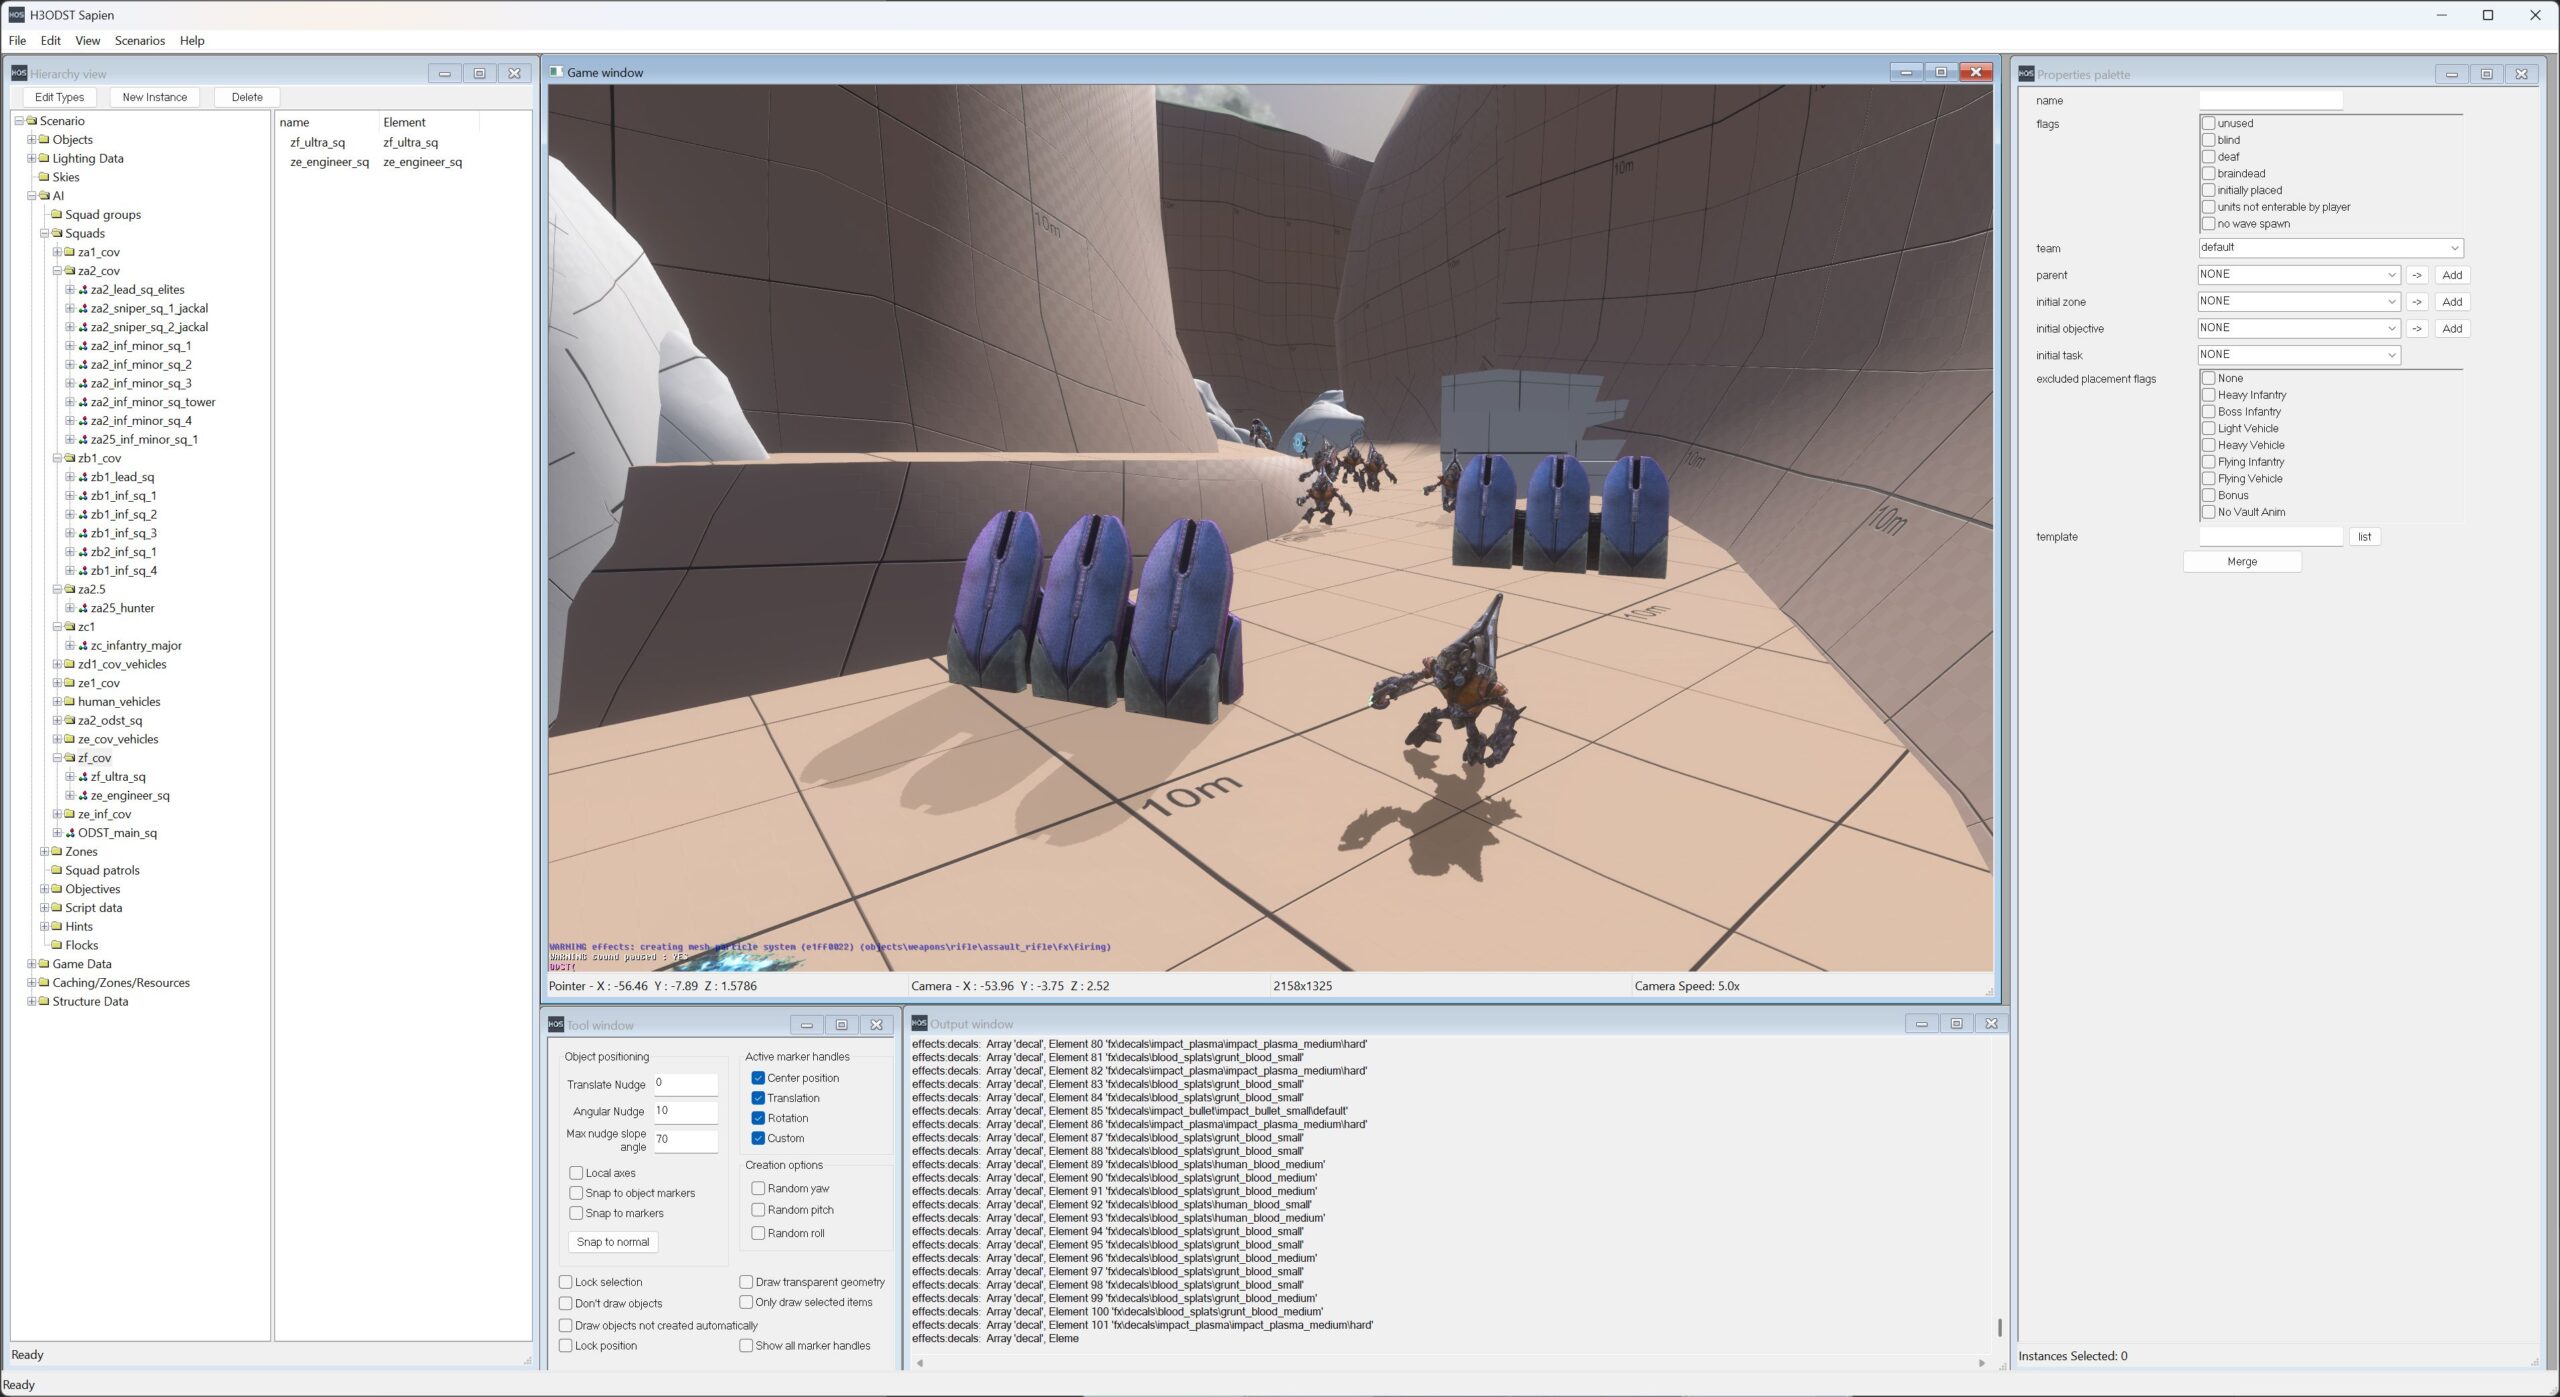The image size is (2560, 1397).
Task: Open the Scenarios menu
Action: click(139, 41)
